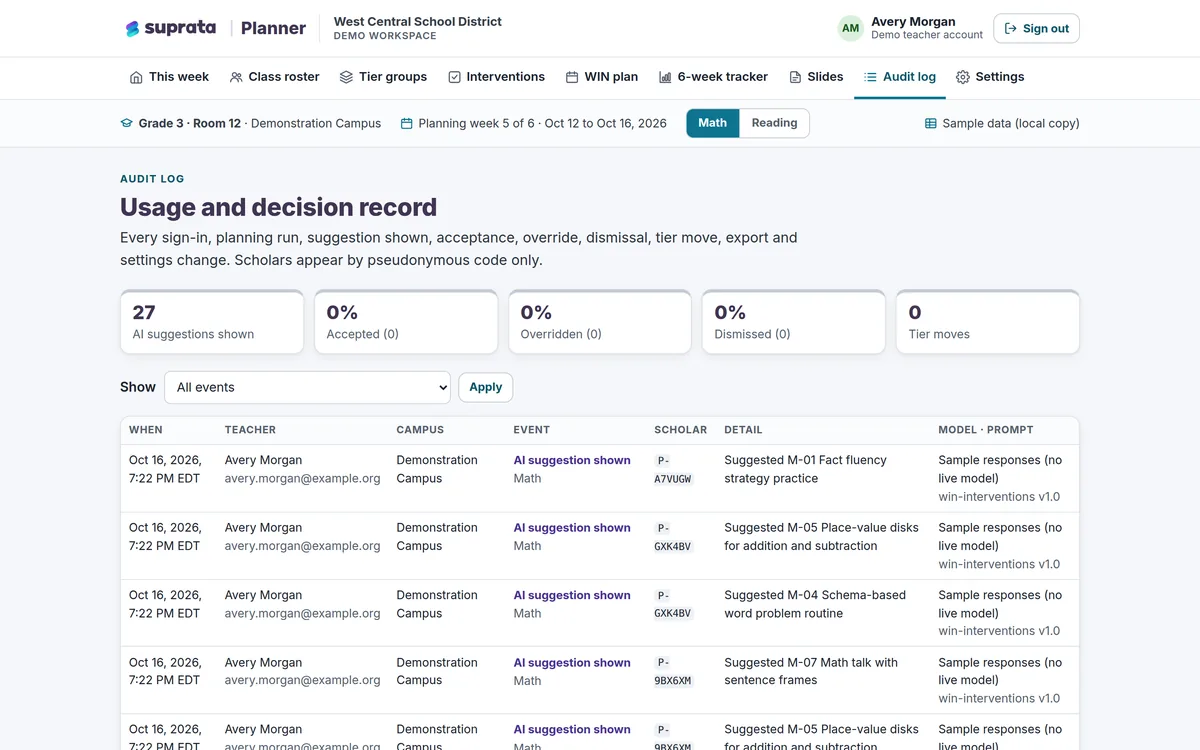Screen dimensions: 1200x750
Task: Open the Slides tab
Action: pyautogui.click(x=816, y=77)
